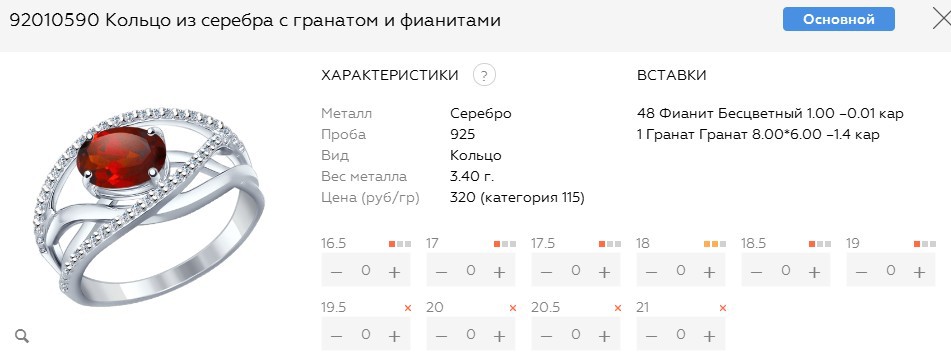Open the characteristics help question-mark icon
The height and width of the screenshot is (363, 951).
pos(484,76)
